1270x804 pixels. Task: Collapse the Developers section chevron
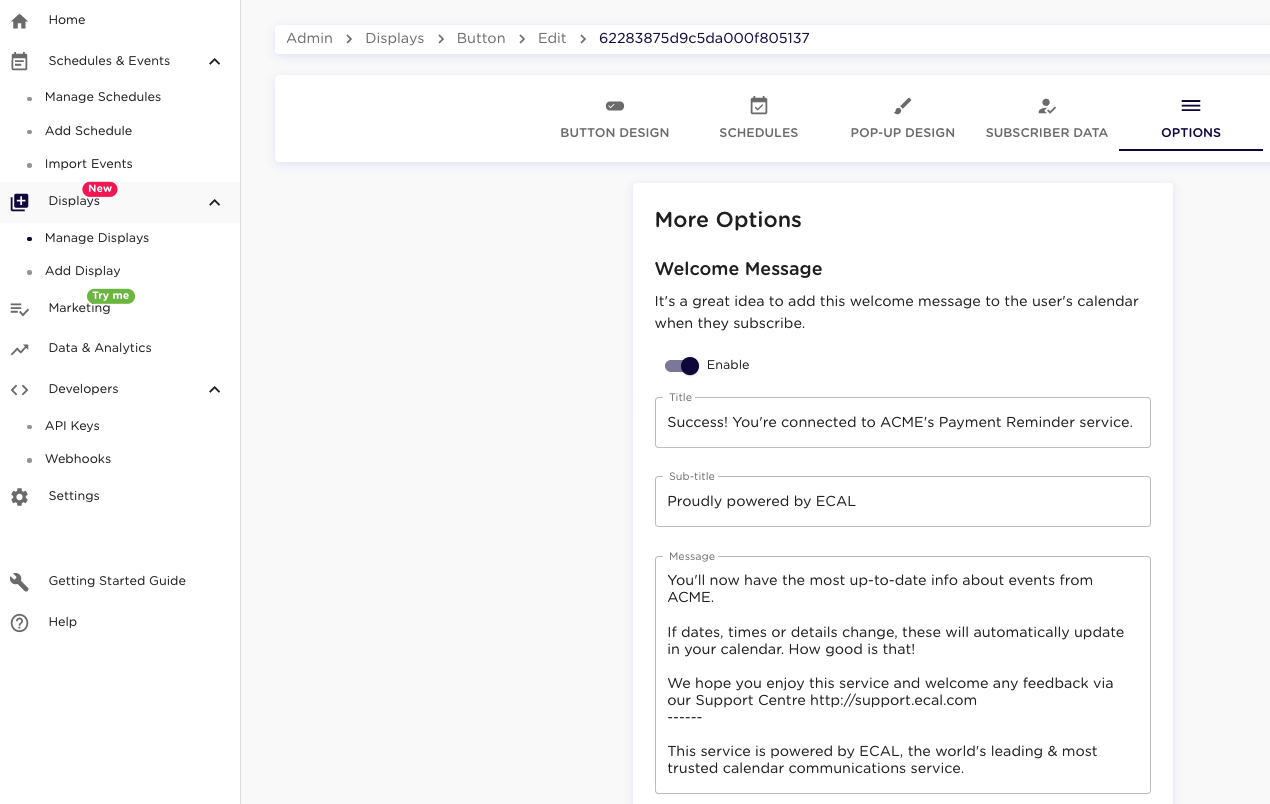coord(214,390)
